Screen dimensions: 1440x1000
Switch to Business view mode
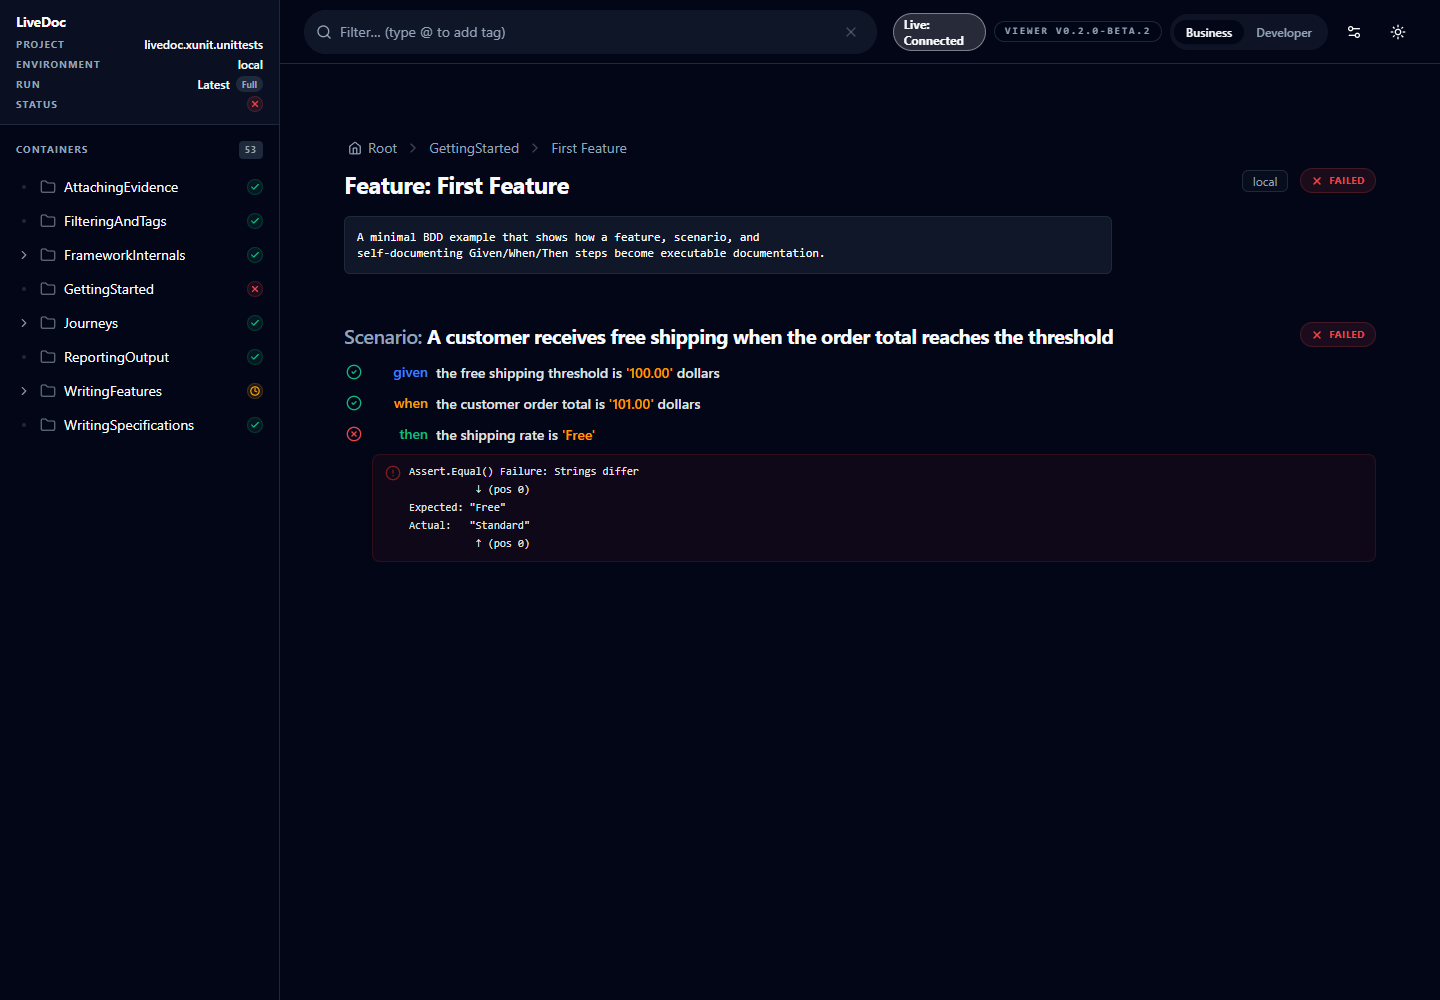pos(1208,32)
